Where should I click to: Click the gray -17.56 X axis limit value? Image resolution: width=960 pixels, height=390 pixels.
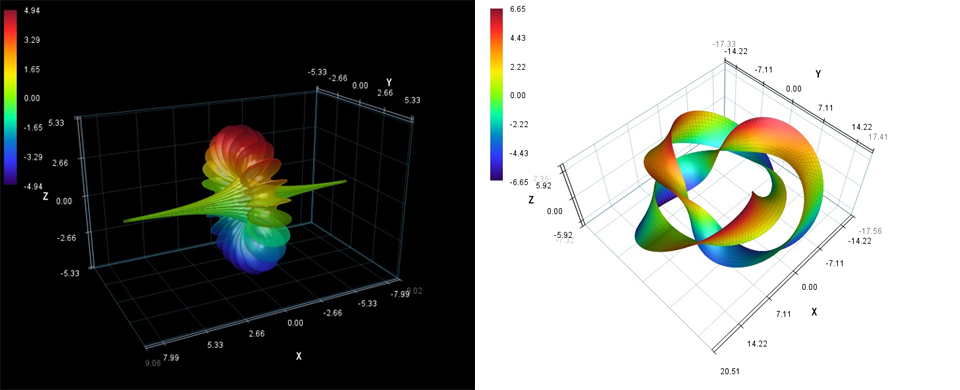[x=870, y=231]
